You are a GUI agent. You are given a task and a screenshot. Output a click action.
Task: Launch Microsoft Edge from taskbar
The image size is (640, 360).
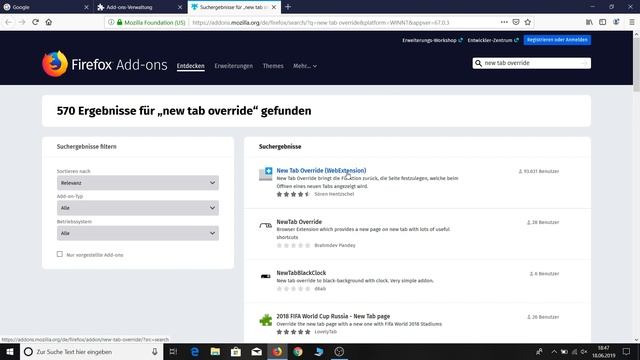195,351
